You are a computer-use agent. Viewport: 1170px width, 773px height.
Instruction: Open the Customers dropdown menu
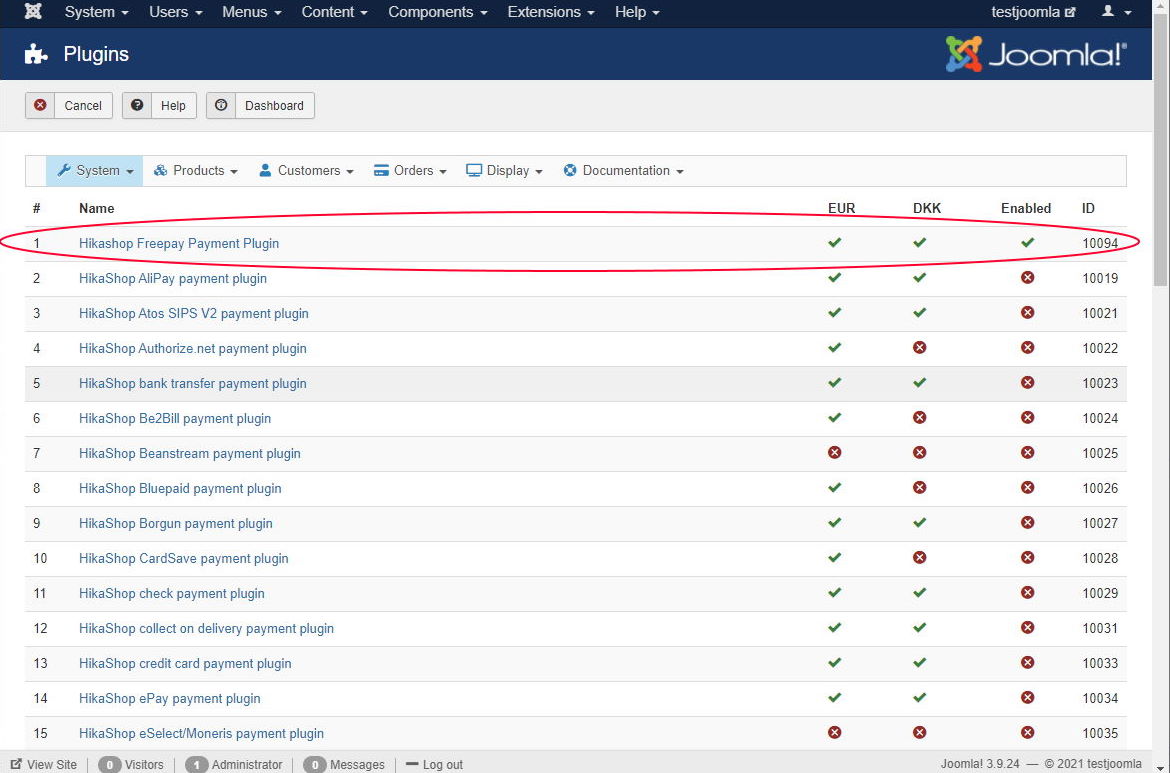pyautogui.click(x=306, y=171)
